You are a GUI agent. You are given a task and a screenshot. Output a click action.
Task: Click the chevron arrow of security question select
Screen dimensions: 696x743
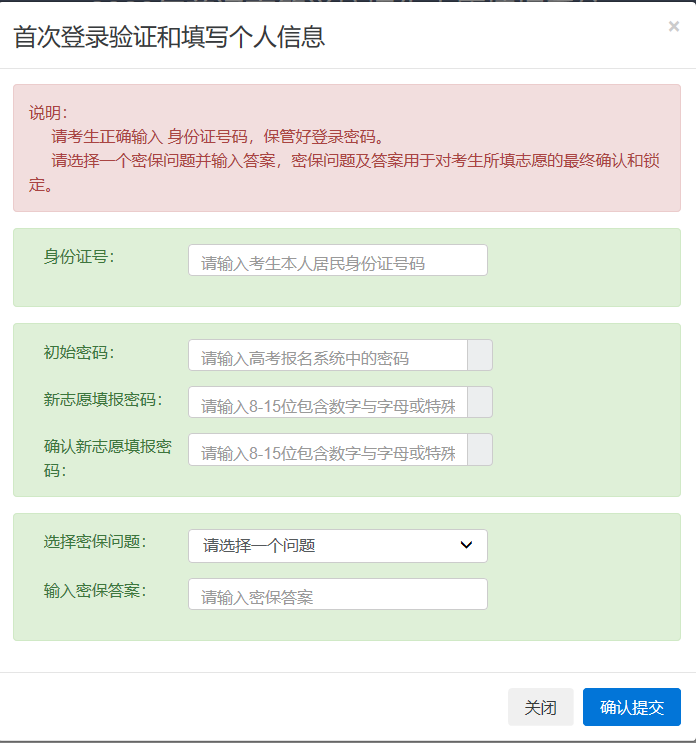coord(466,545)
